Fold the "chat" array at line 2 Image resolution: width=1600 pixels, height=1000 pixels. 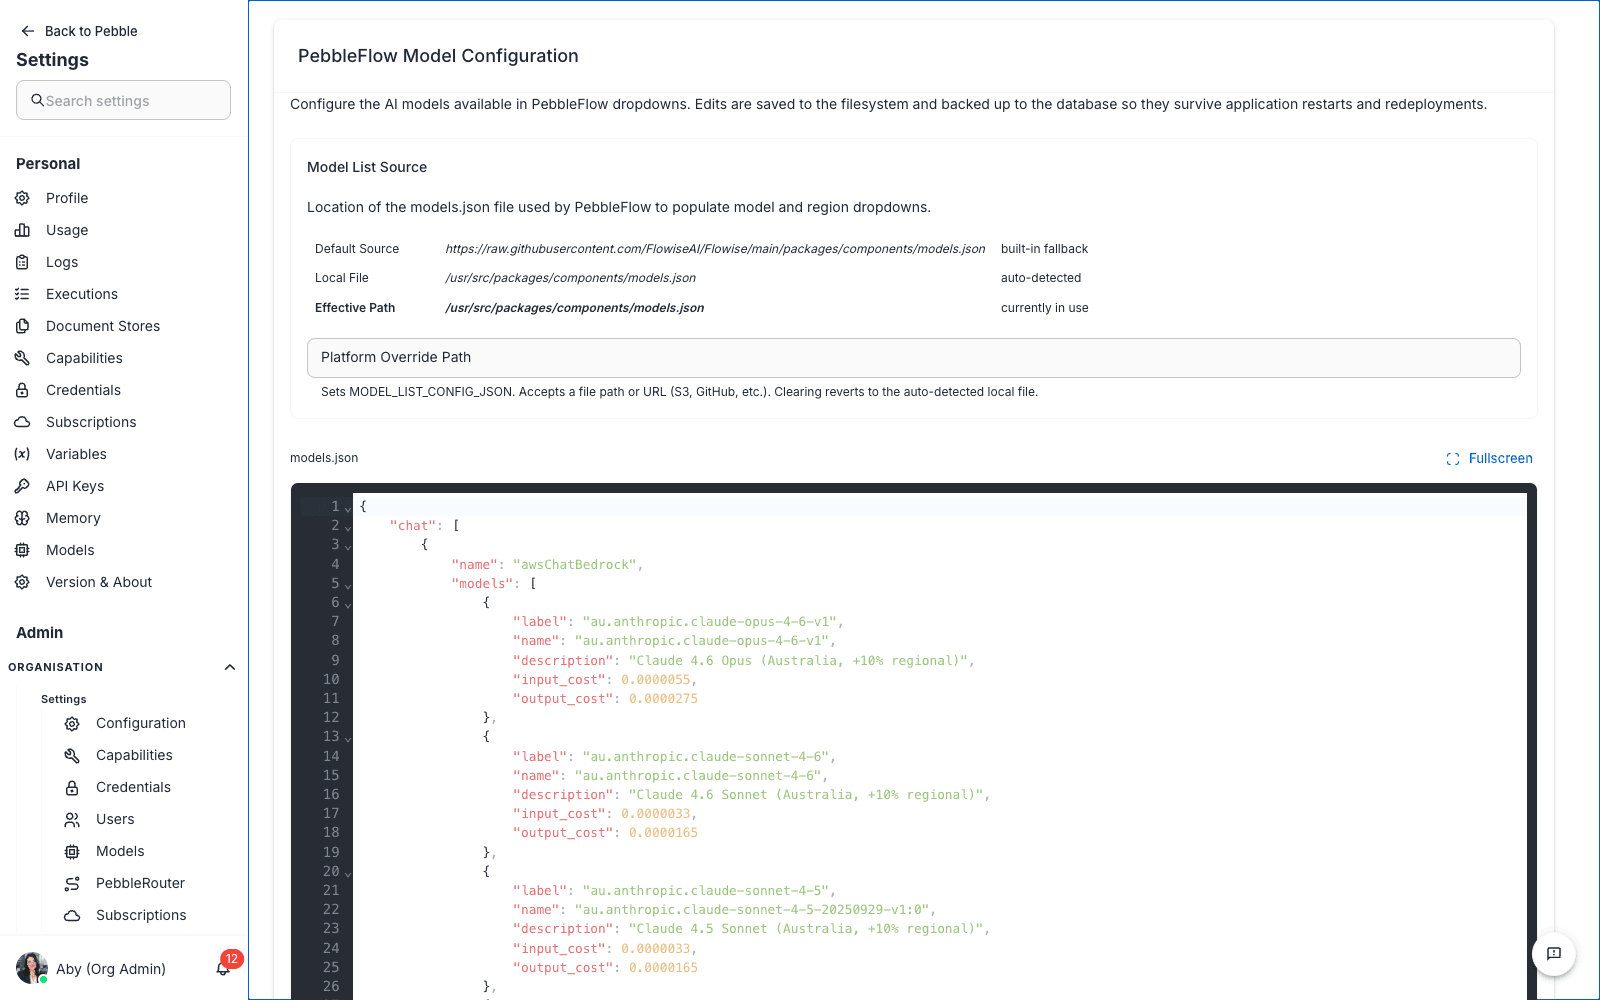tap(348, 527)
